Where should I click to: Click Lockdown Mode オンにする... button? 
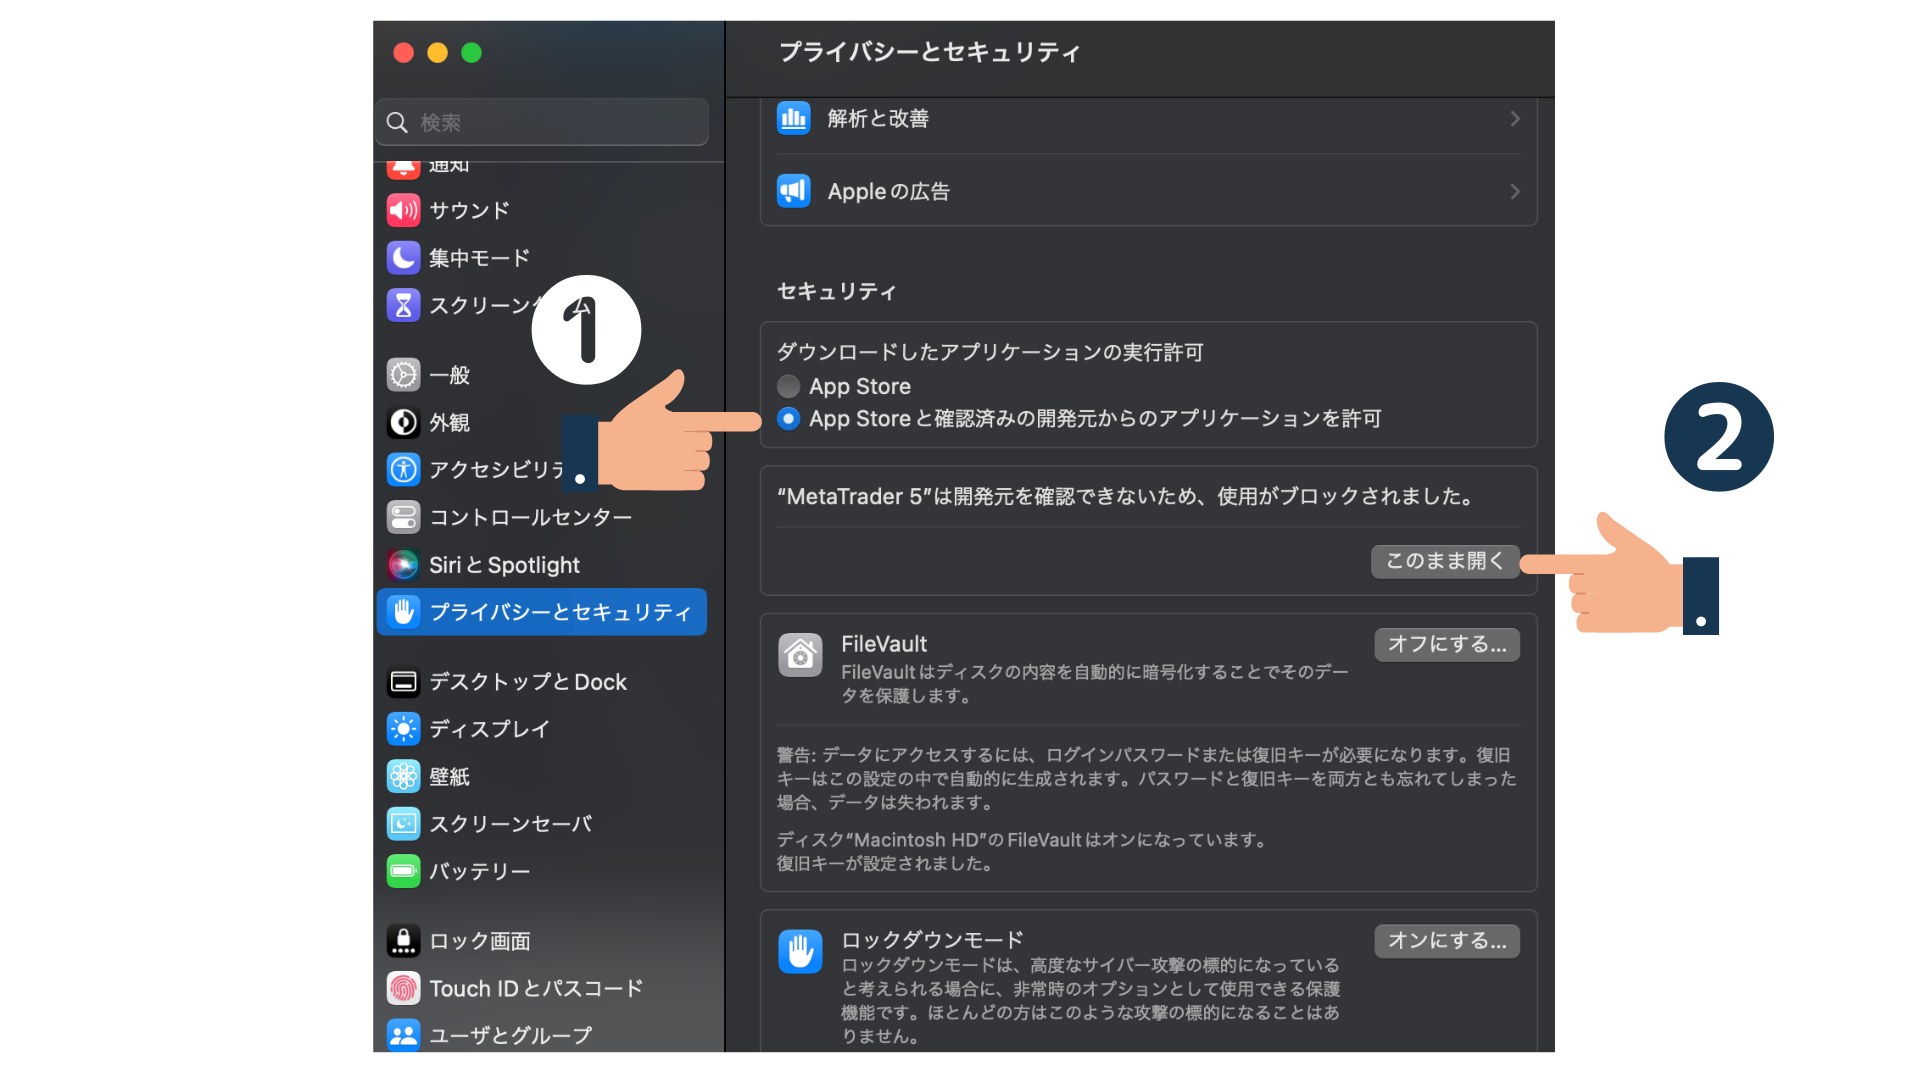[x=1447, y=941]
